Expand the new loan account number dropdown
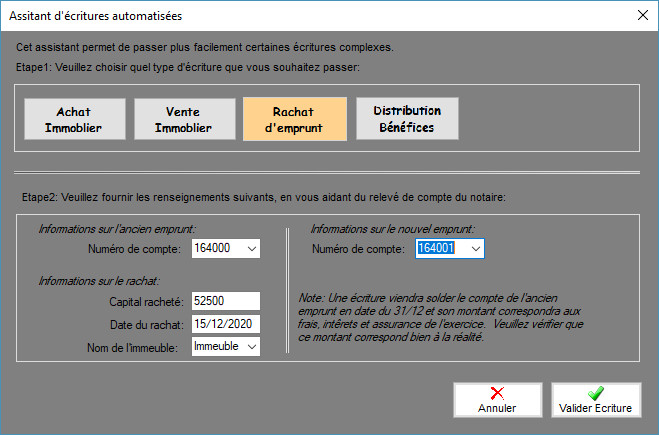The width and height of the screenshot is (659, 435). coord(475,248)
